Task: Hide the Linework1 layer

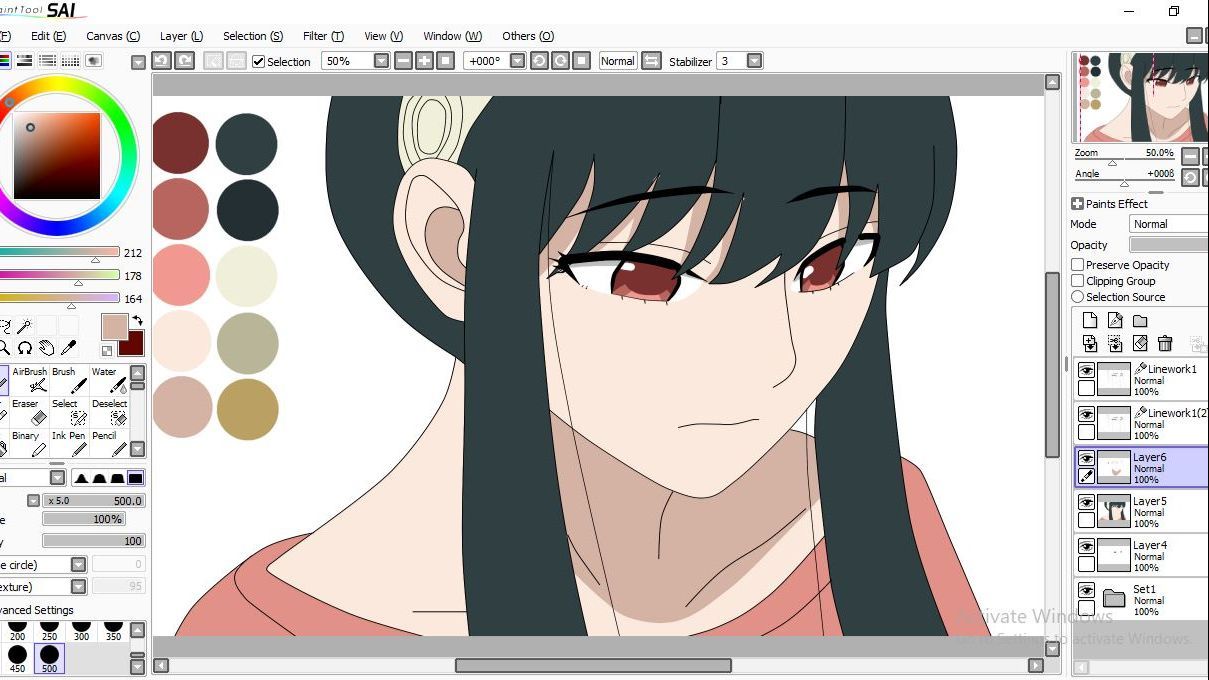Action: [1086, 371]
